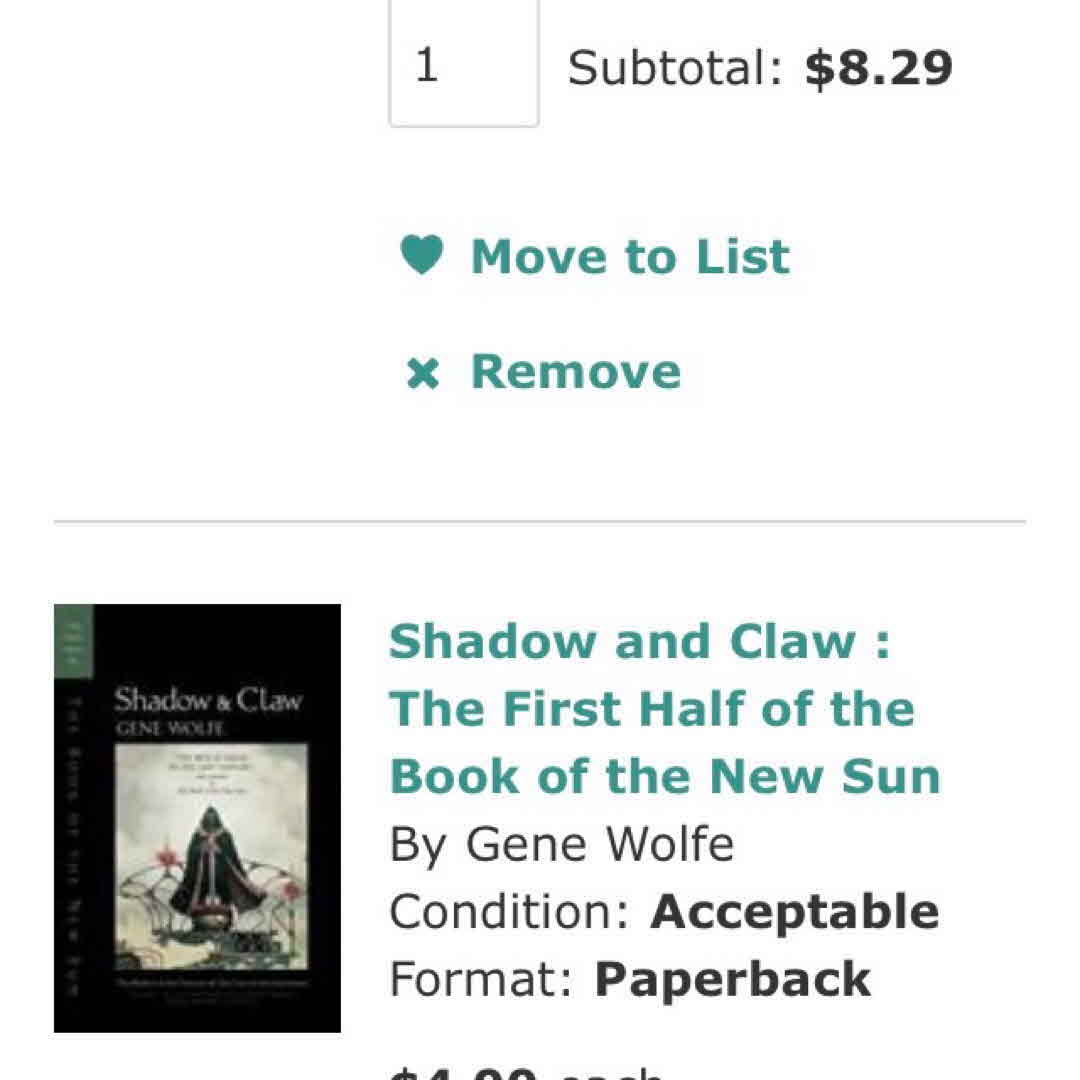Click the Acceptable condition value

794,912
